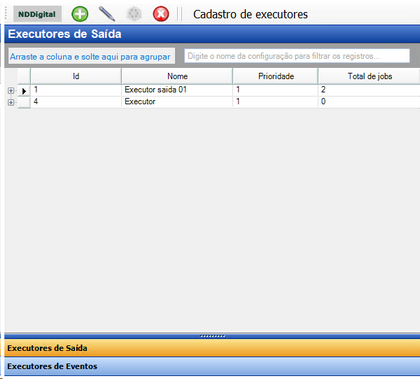Screen dimensions: 420x379
Task: Select row via current-row arrow indicator
Action: (24, 91)
